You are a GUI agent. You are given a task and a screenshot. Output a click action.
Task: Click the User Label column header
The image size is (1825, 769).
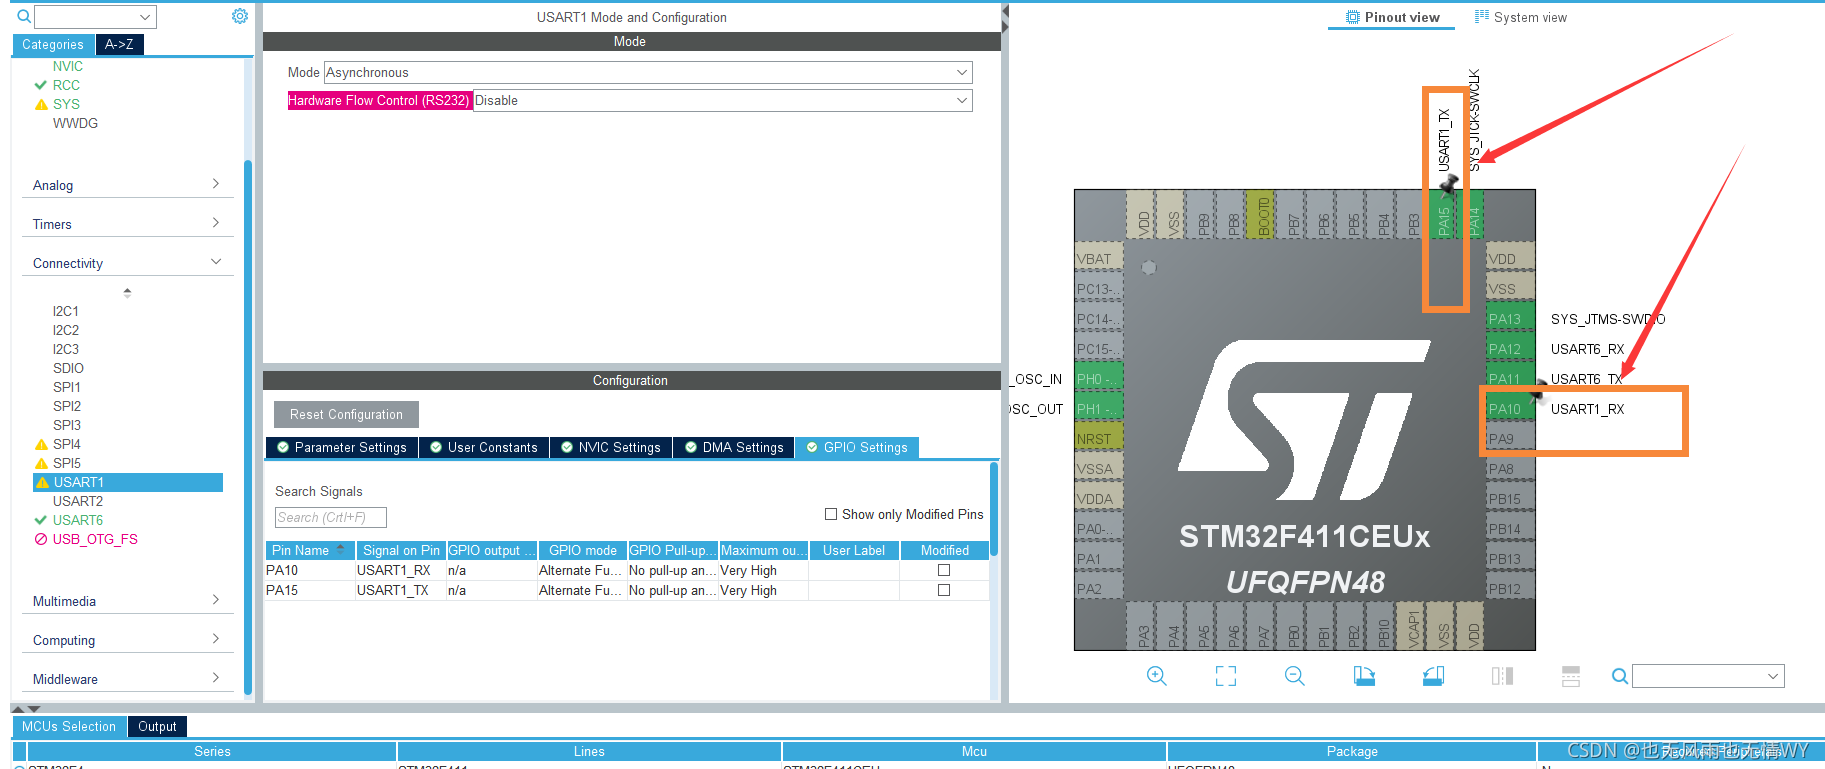854,550
